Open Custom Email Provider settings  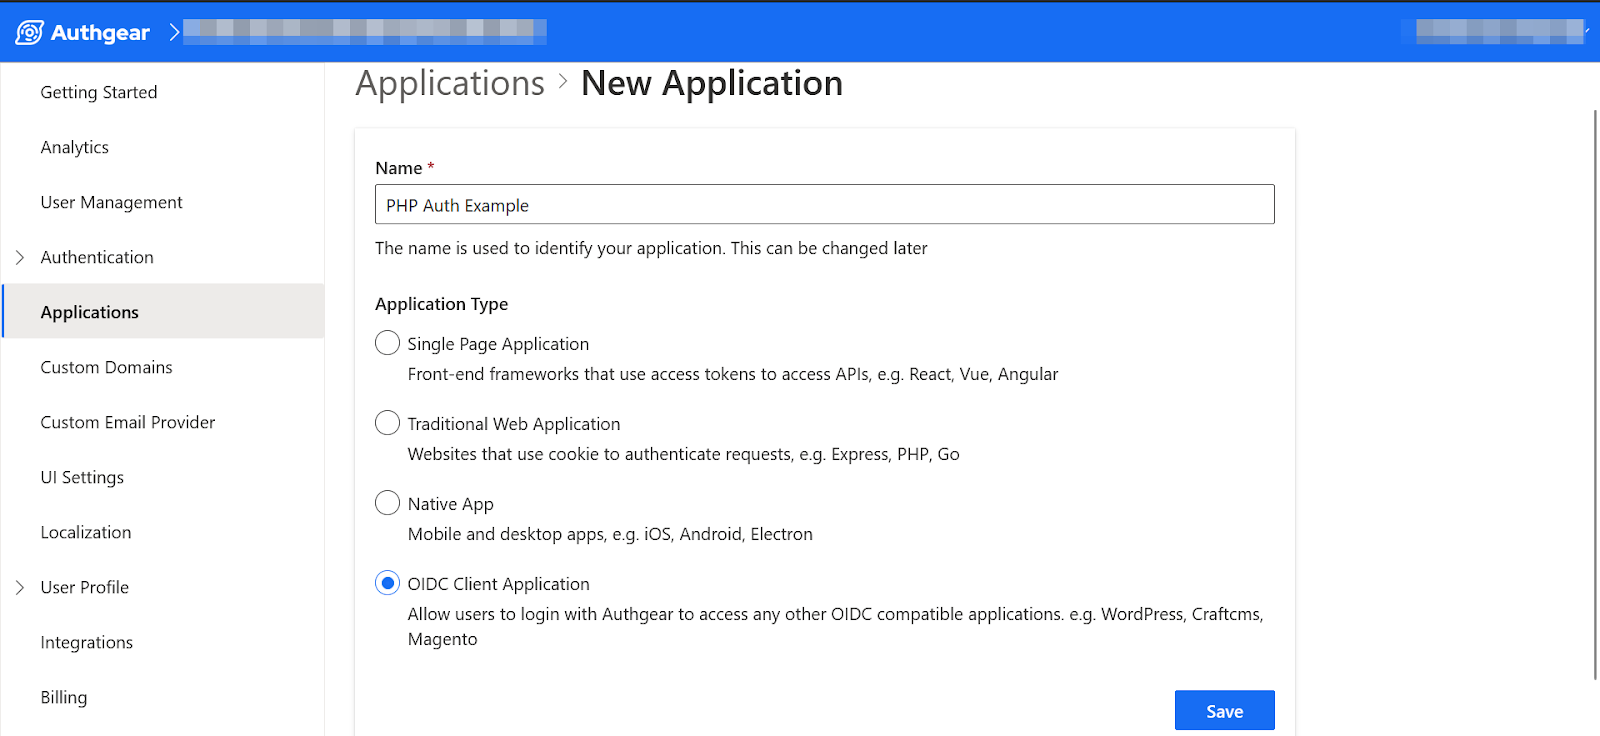[128, 422]
